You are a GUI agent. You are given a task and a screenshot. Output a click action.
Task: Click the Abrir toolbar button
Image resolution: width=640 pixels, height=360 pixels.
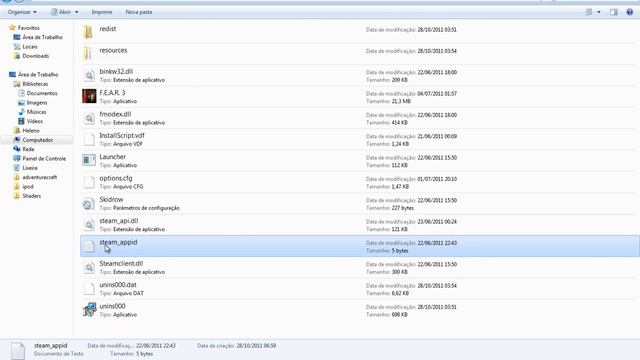point(61,12)
